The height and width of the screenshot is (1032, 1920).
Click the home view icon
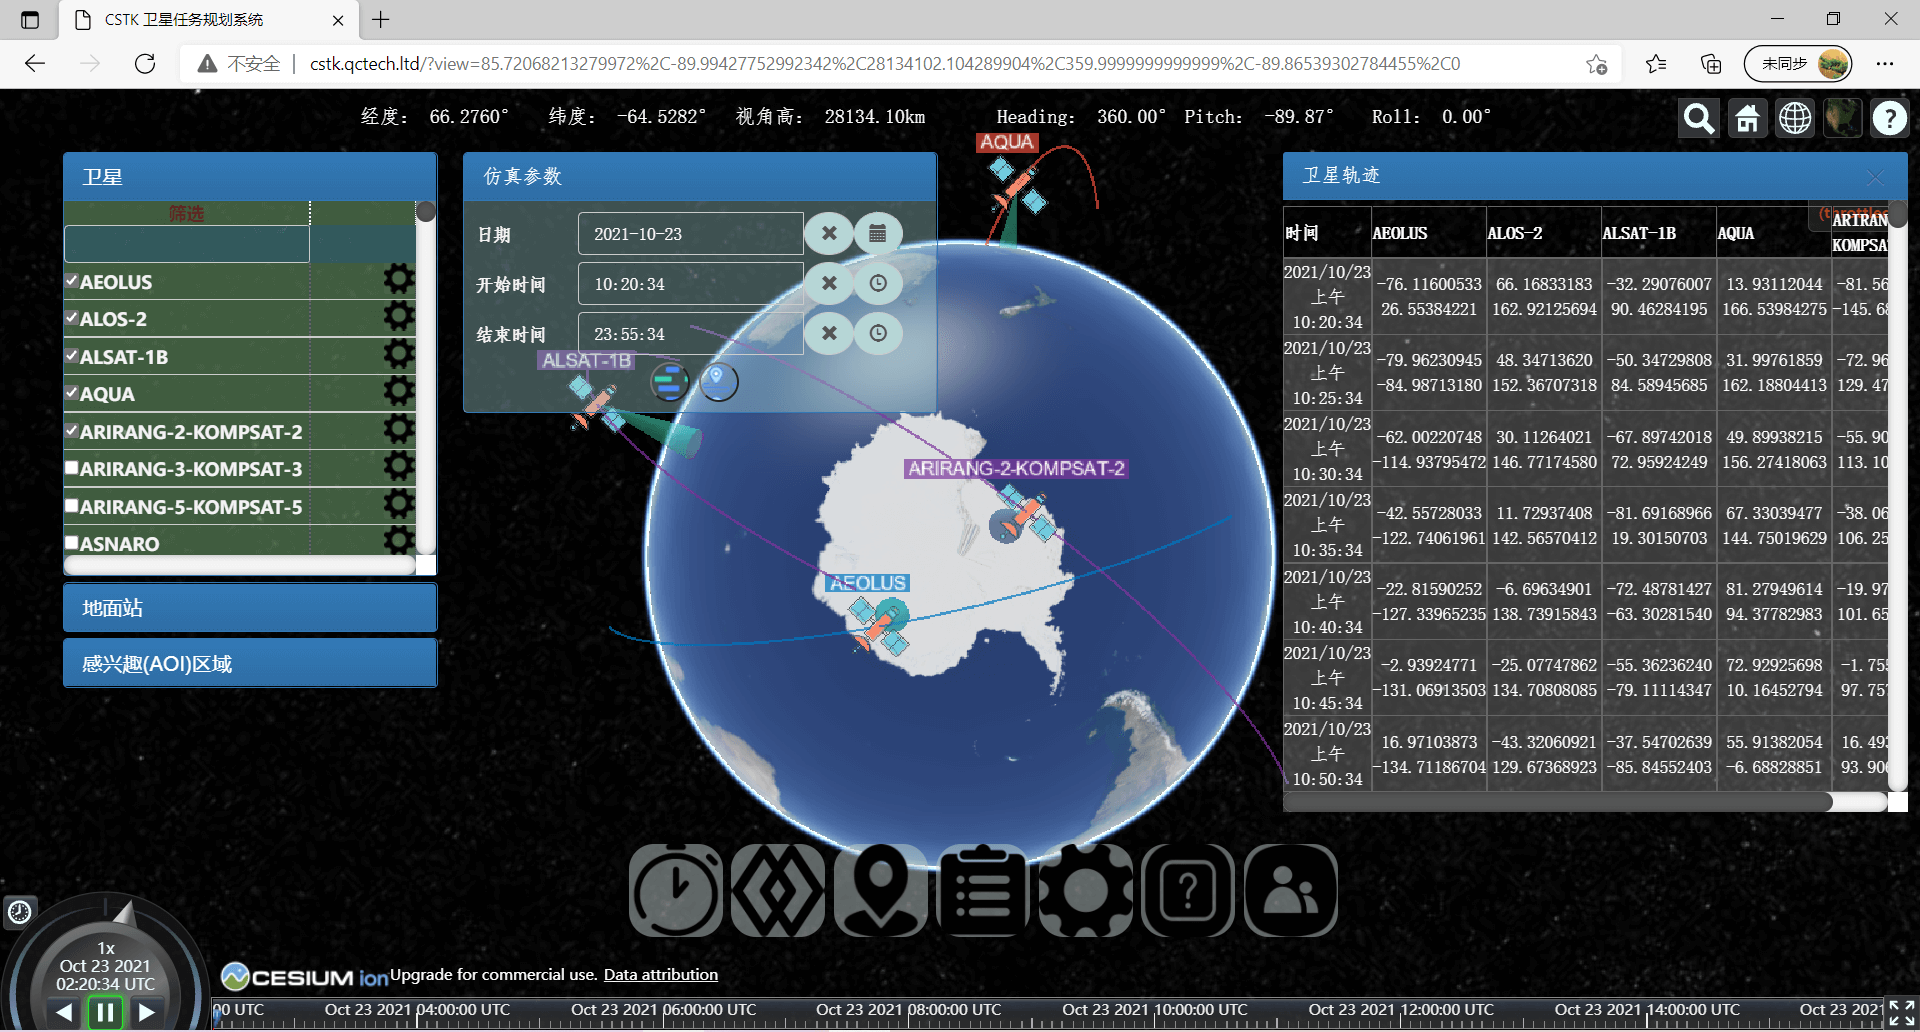(x=1747, y=119)
